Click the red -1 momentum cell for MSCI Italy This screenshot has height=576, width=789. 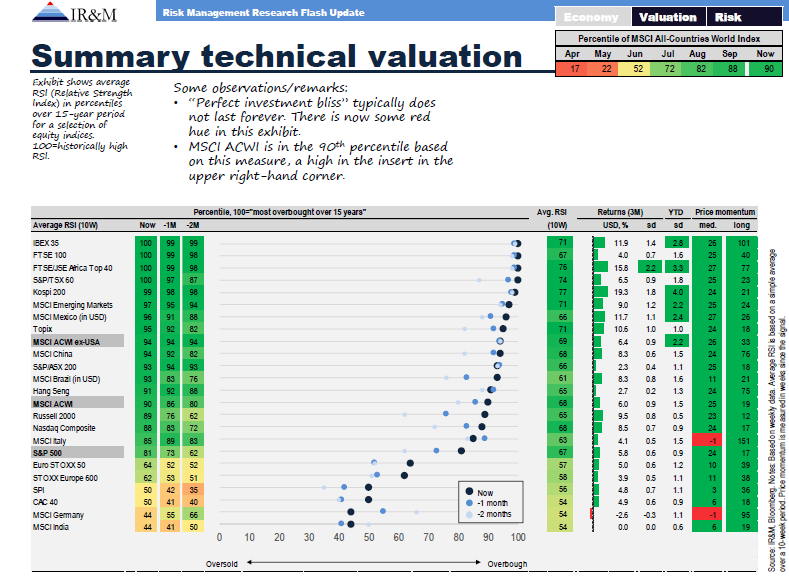pos(707,441)
